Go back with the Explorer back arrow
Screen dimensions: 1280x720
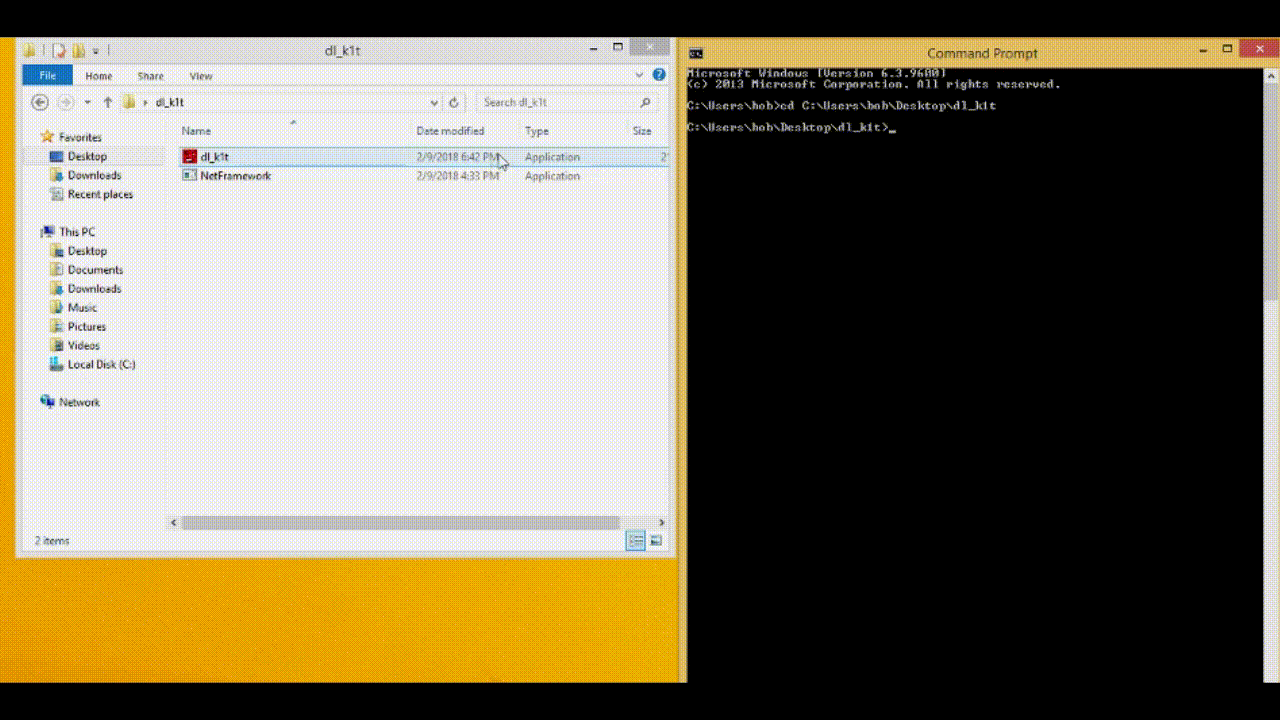[x=40, y=102]
